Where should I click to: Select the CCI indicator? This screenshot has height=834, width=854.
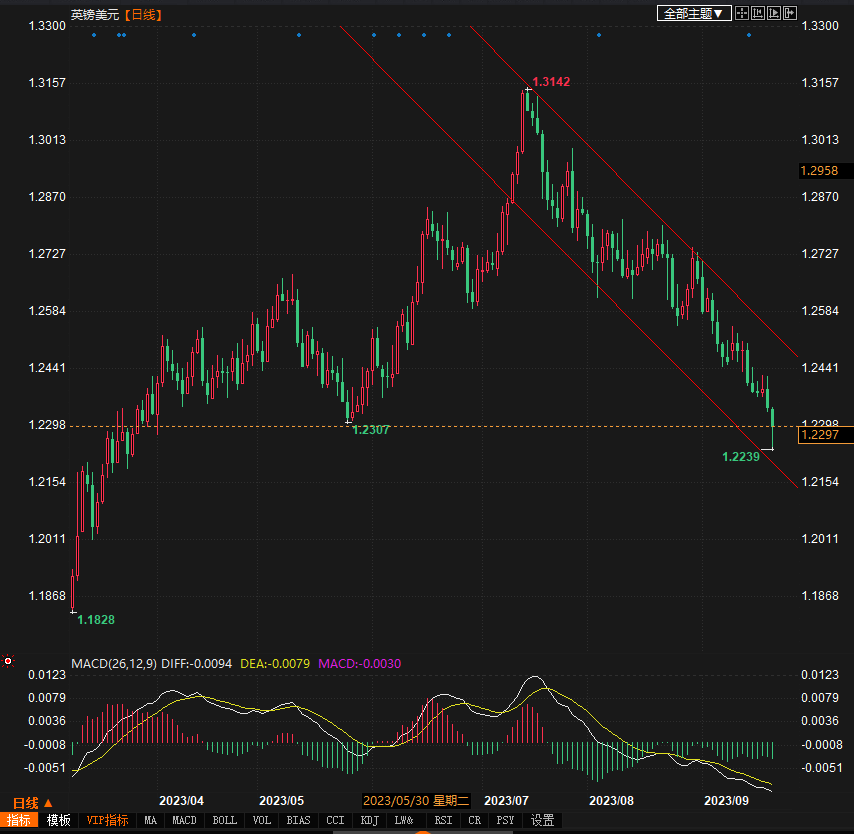(x=335, y=820)
